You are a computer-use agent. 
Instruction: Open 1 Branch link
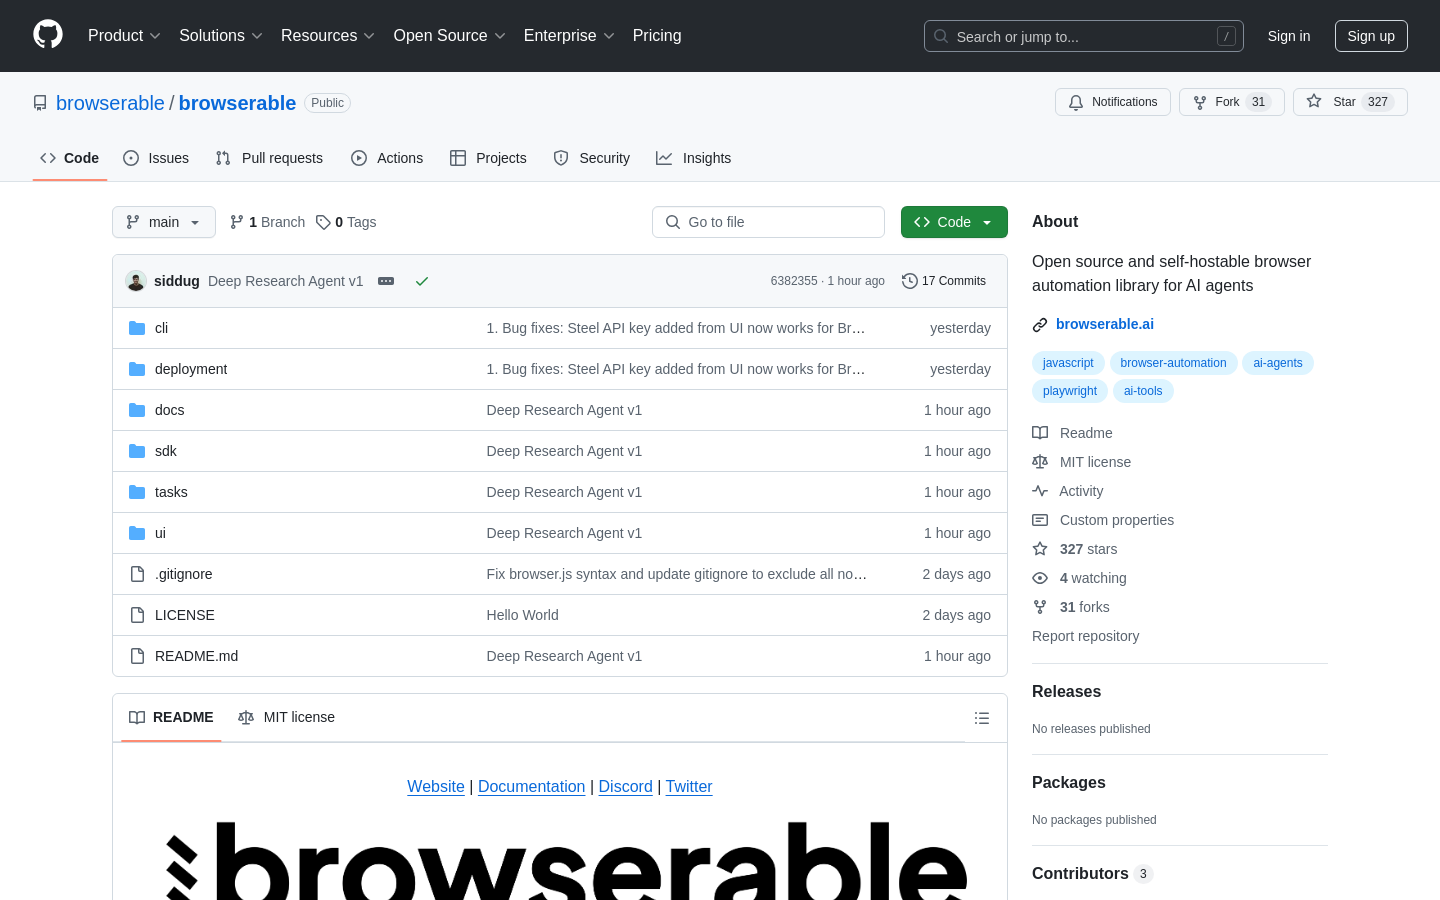[267, 222]
